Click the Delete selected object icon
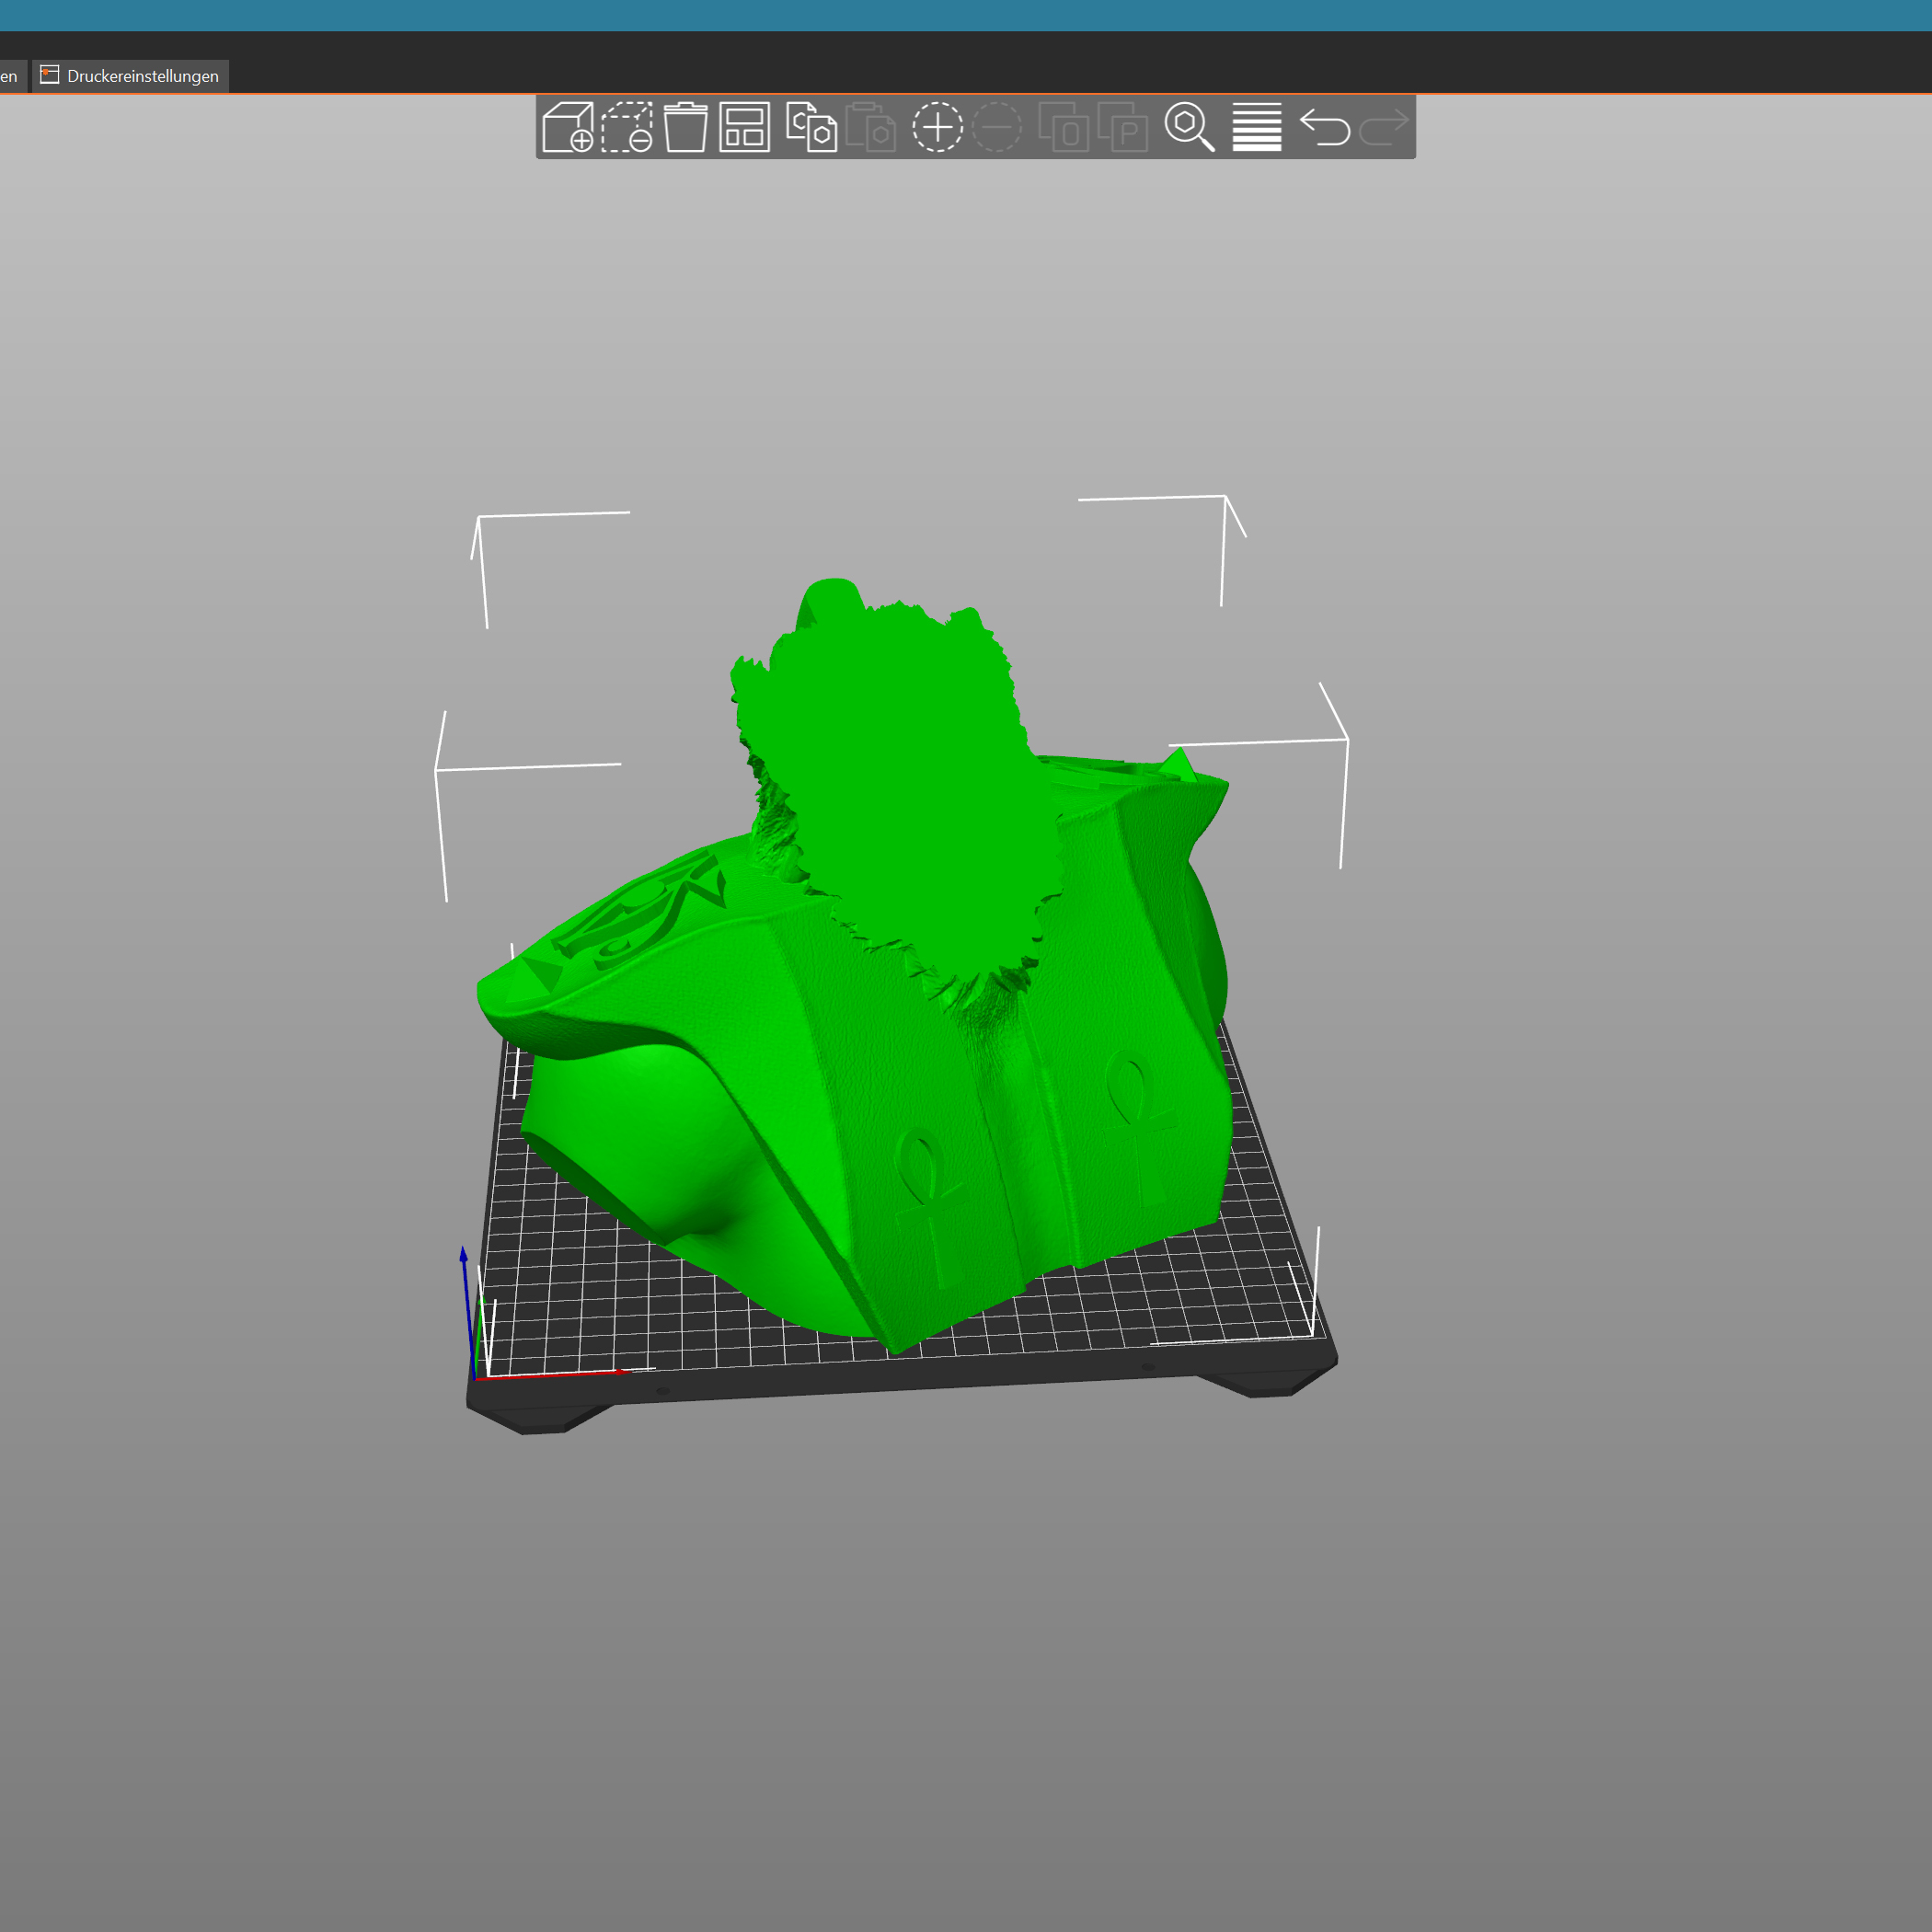Viewport: 1932px width, 1932px height. [627, 127]
